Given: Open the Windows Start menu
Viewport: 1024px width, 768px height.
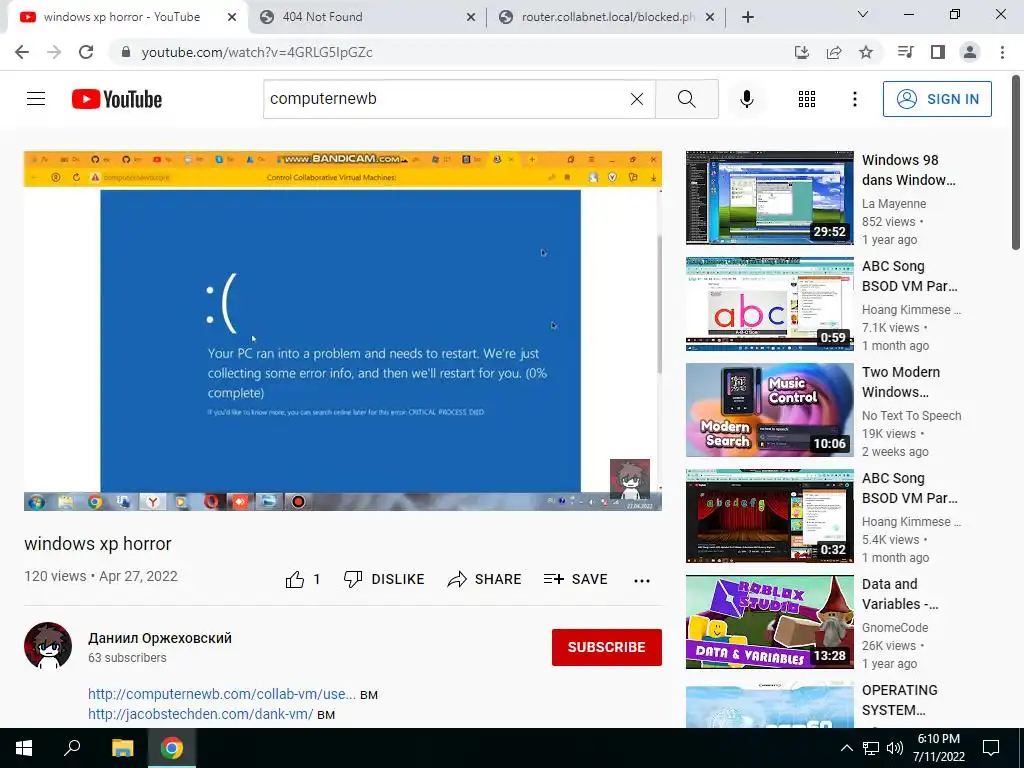Looking at the screenshot, I should pos(24,748).
